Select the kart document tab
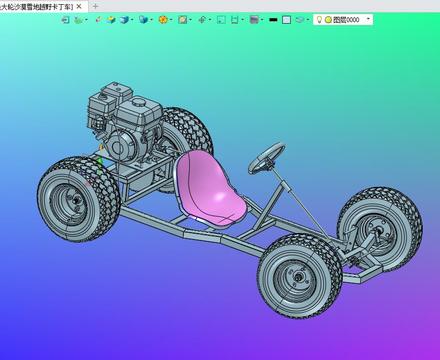Image resolution: width=440 pixels, height=360 pixels. tap(37, 7)
